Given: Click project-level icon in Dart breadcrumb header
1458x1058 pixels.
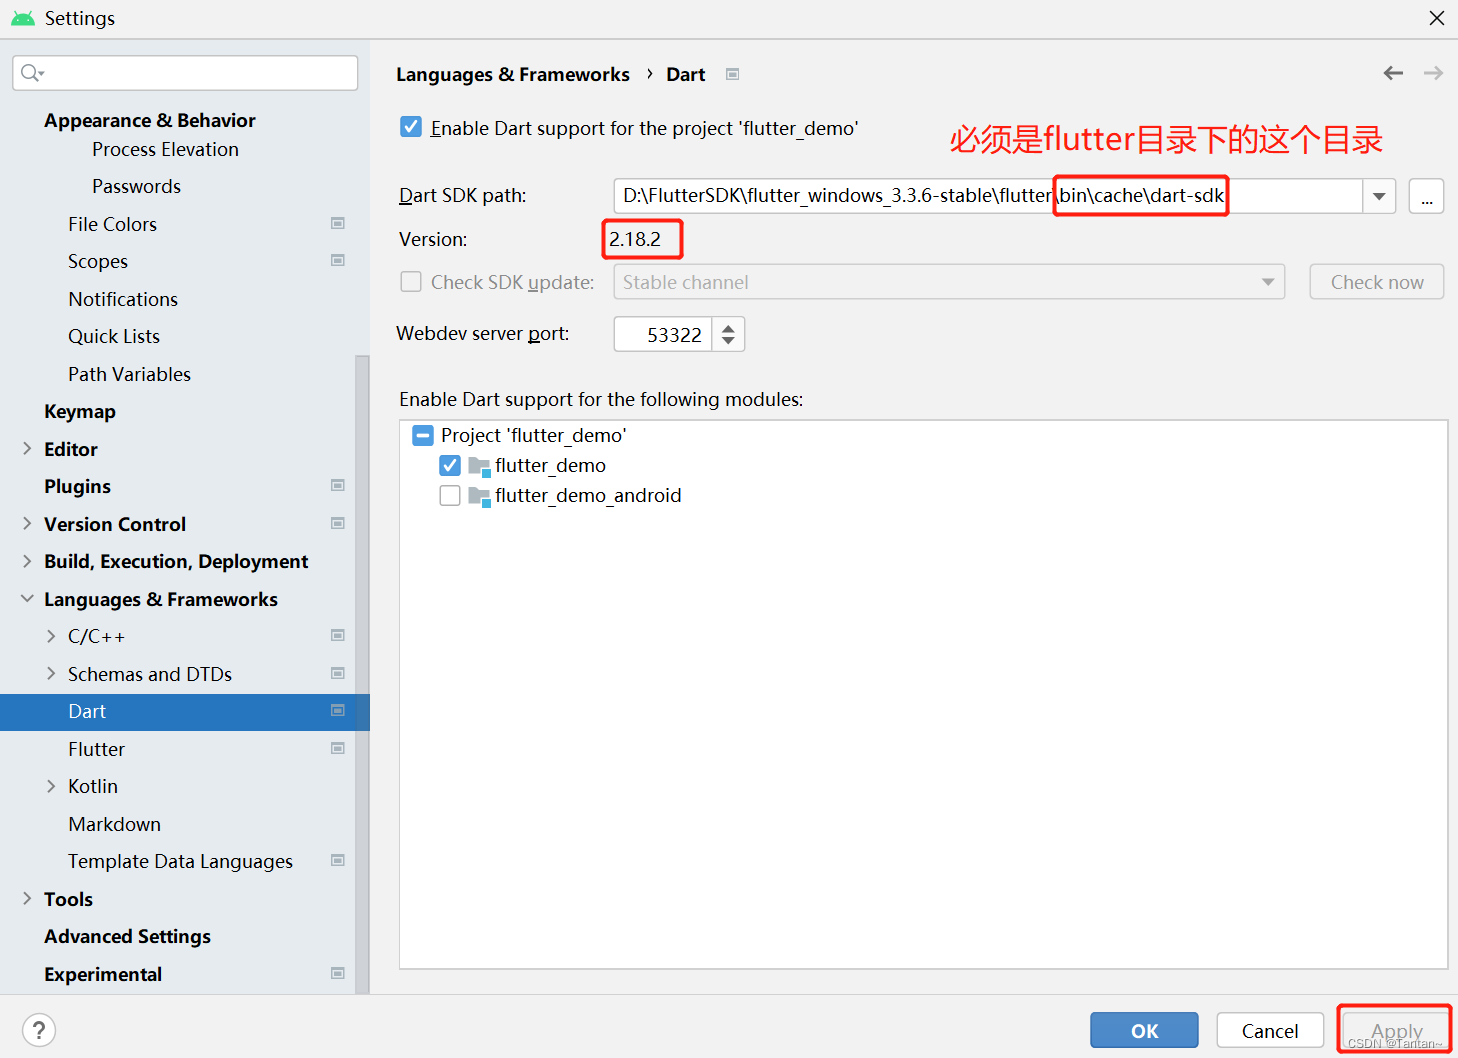Looking at the screenshot, I should (x=732, y=74).
